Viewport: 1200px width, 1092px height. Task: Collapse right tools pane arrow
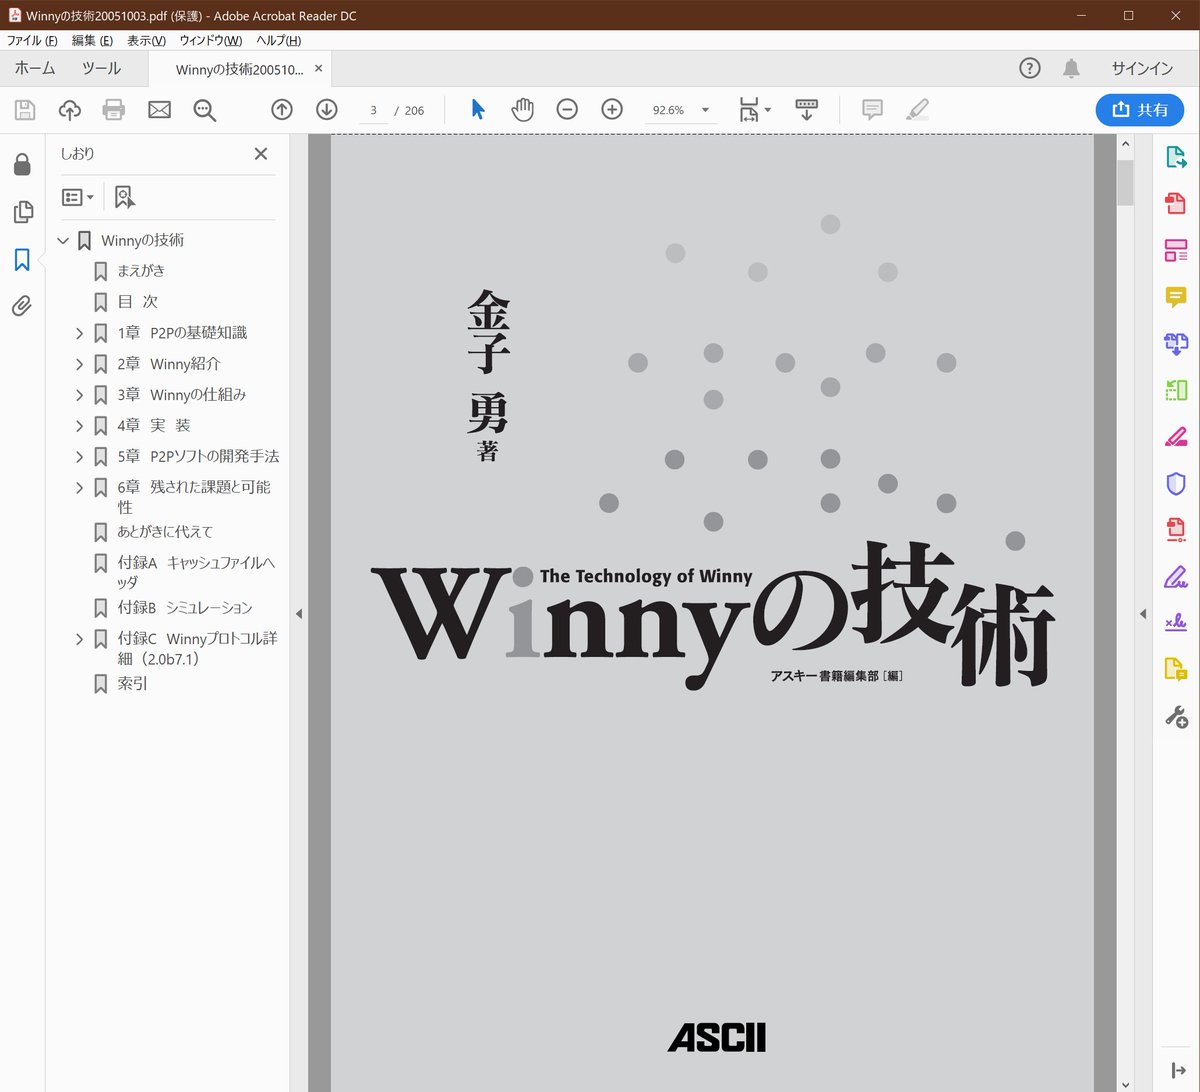tap(1143, 613)
